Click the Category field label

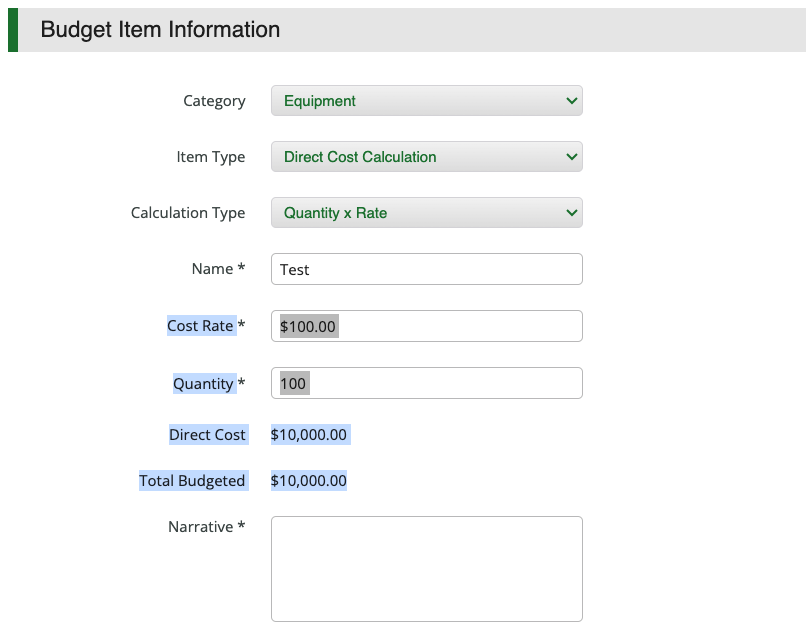point(214,101)
